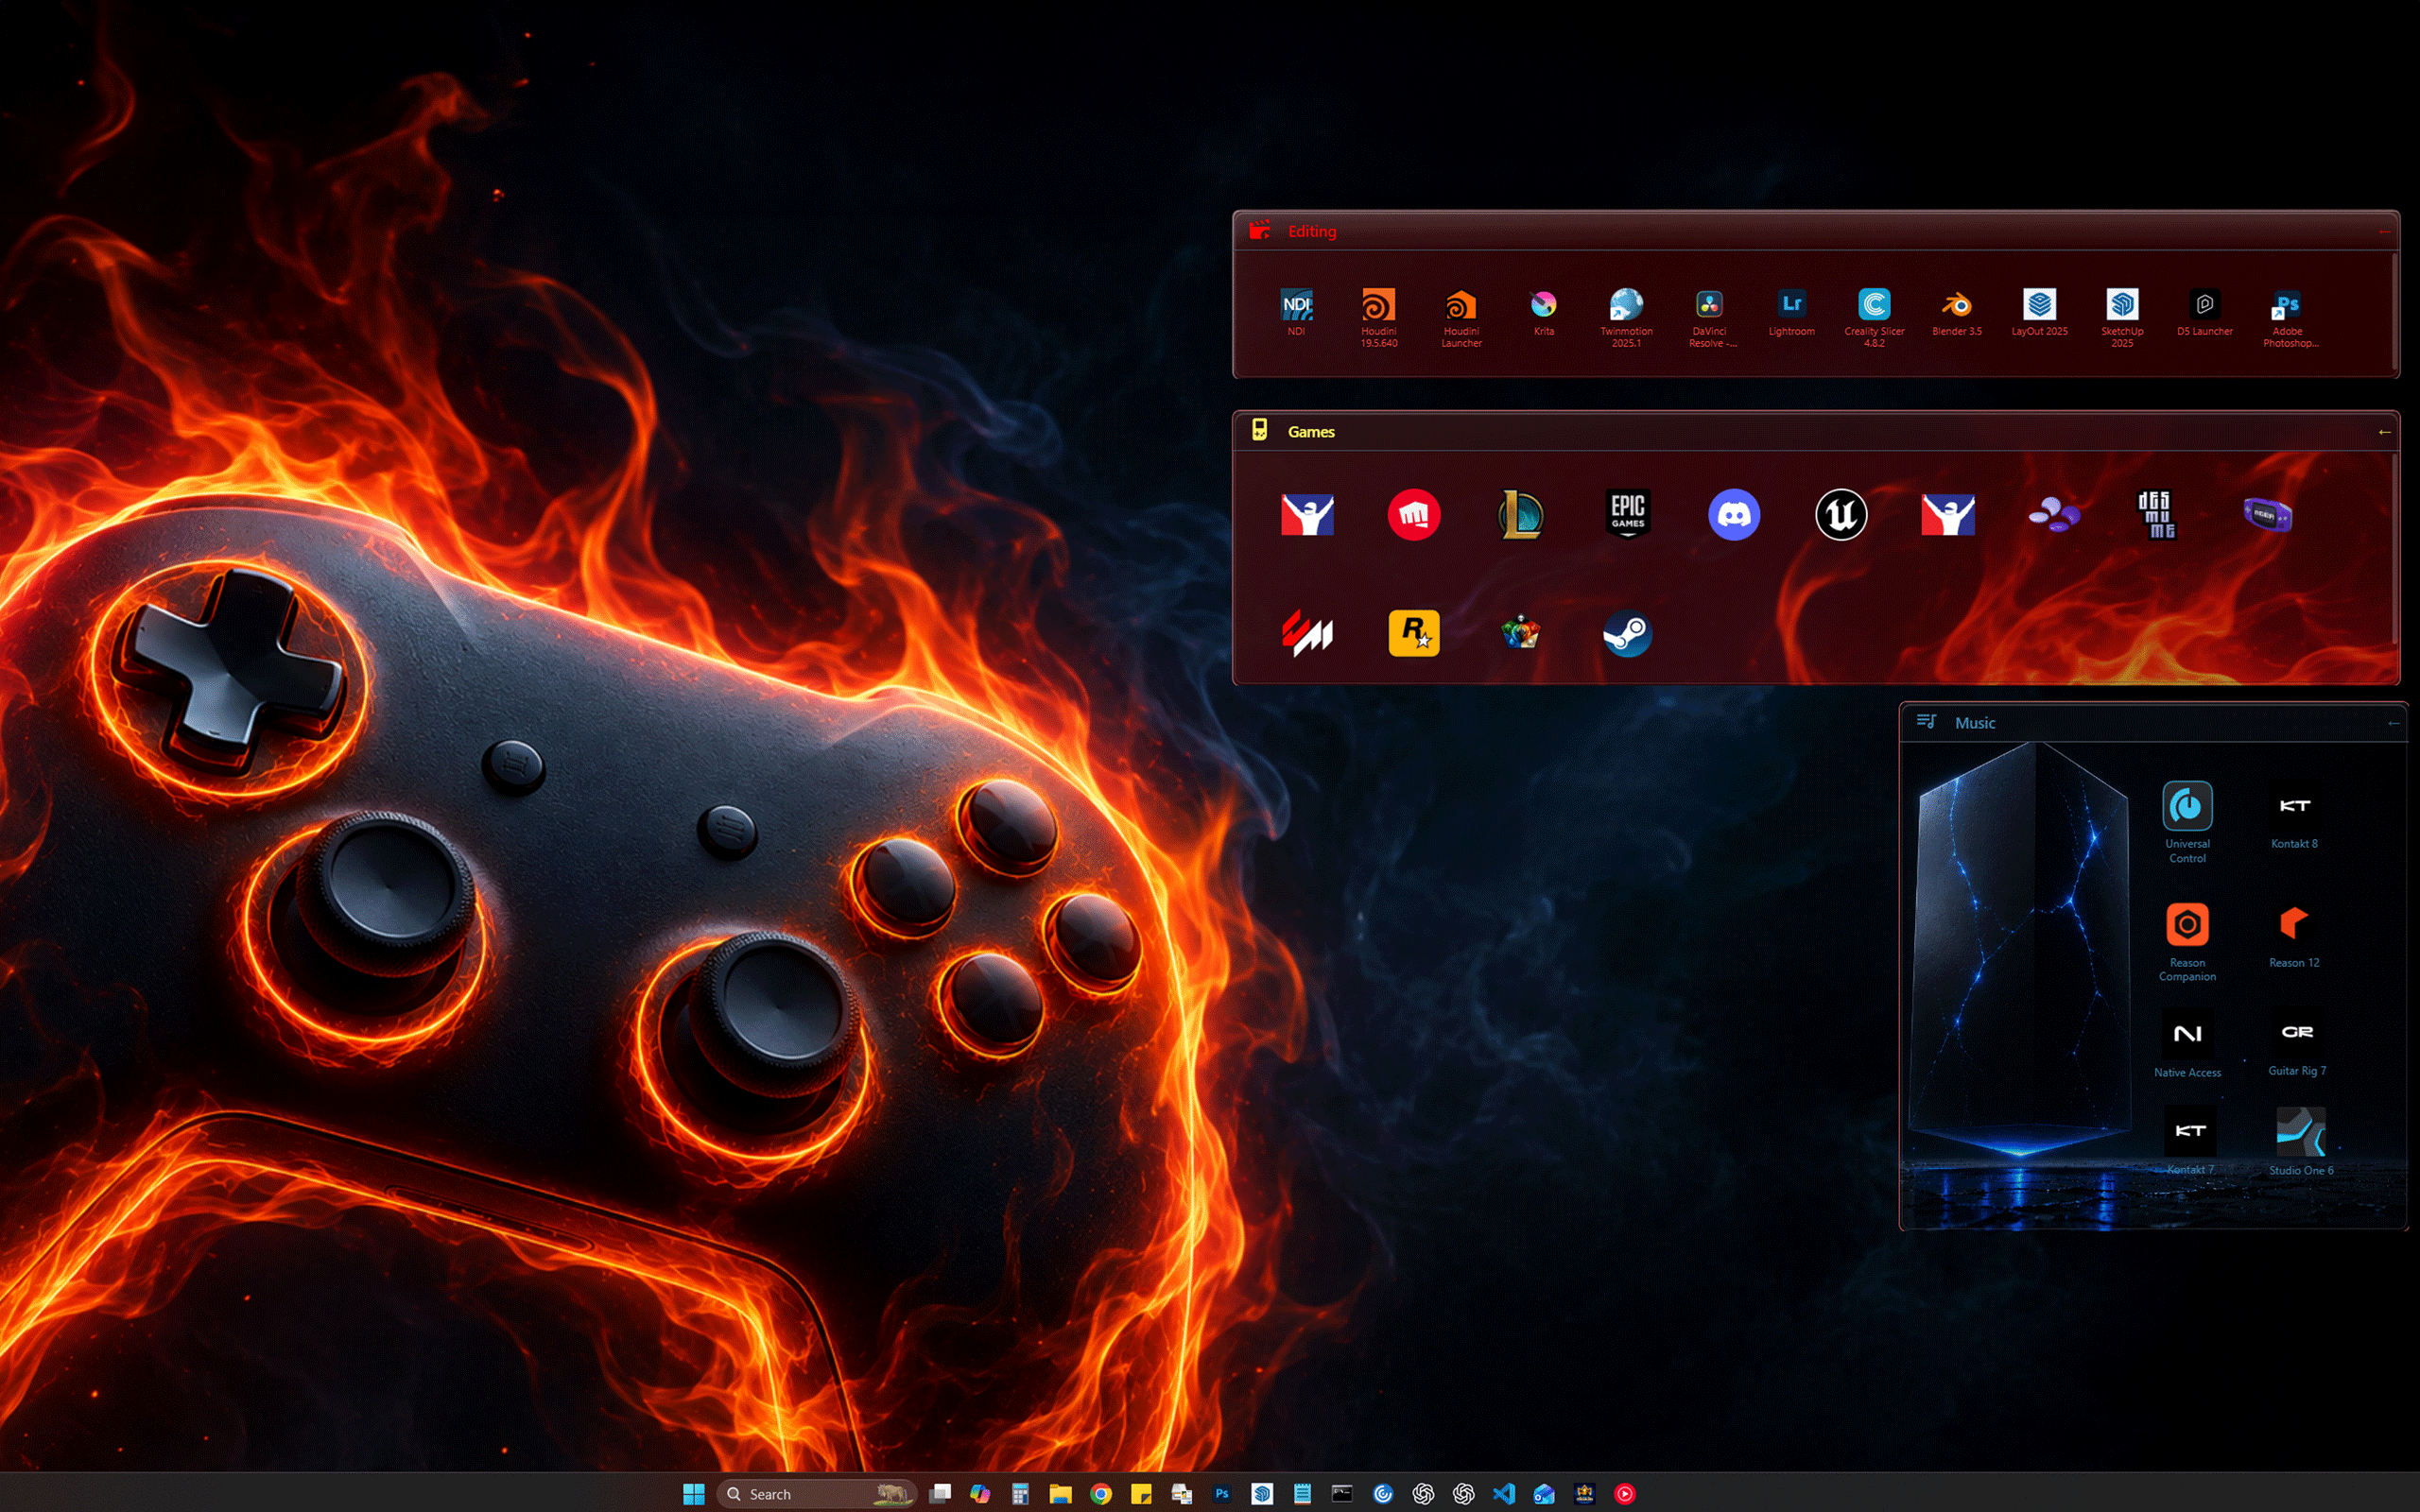Screen dimensions: 2420x1512
Task: Click the taskbar Search box
Action: point(817,1494)
